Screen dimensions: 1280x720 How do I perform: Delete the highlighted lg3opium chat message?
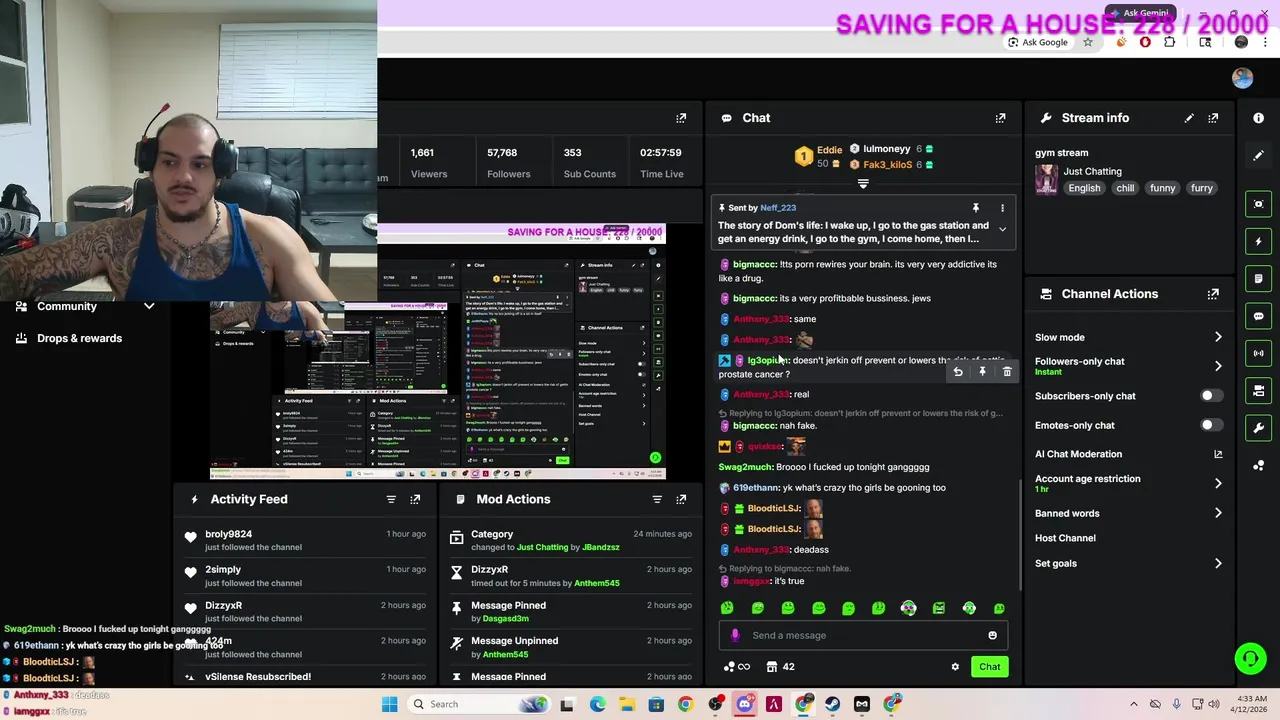(x=1007, y=372)
